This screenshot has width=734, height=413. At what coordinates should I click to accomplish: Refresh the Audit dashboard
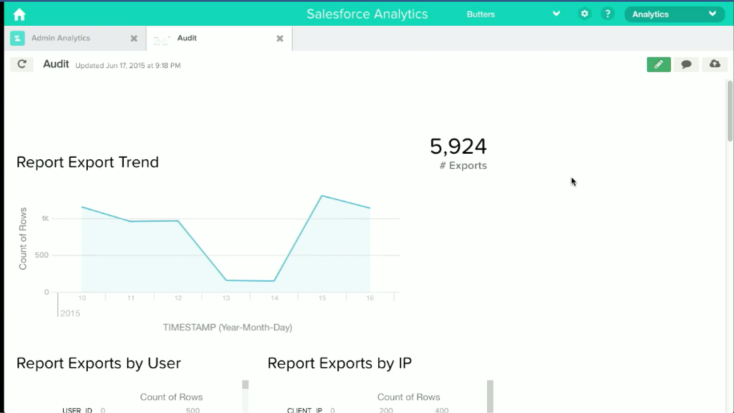[22, 64]
